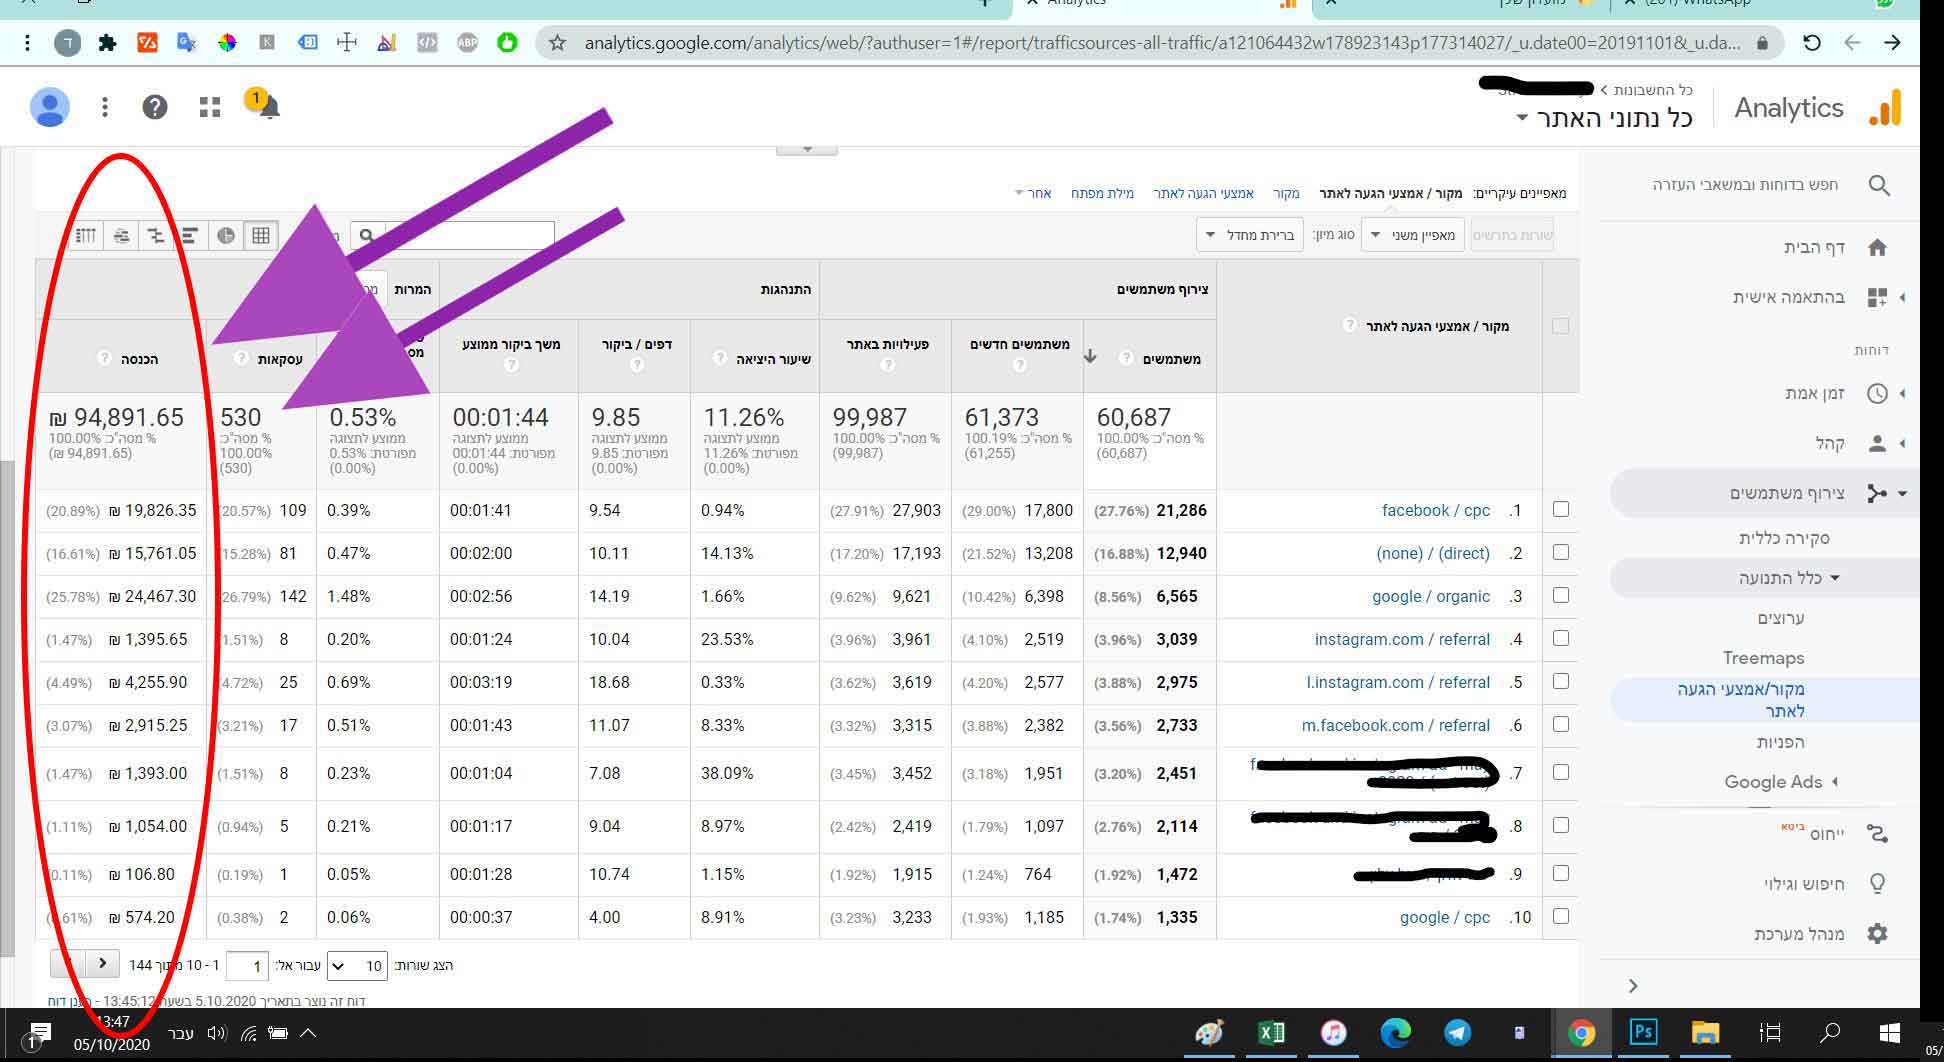Tick the facebook / cpc row checkbox
This screenshot has height=1062, width=1944.
(x=1561, y=509)
